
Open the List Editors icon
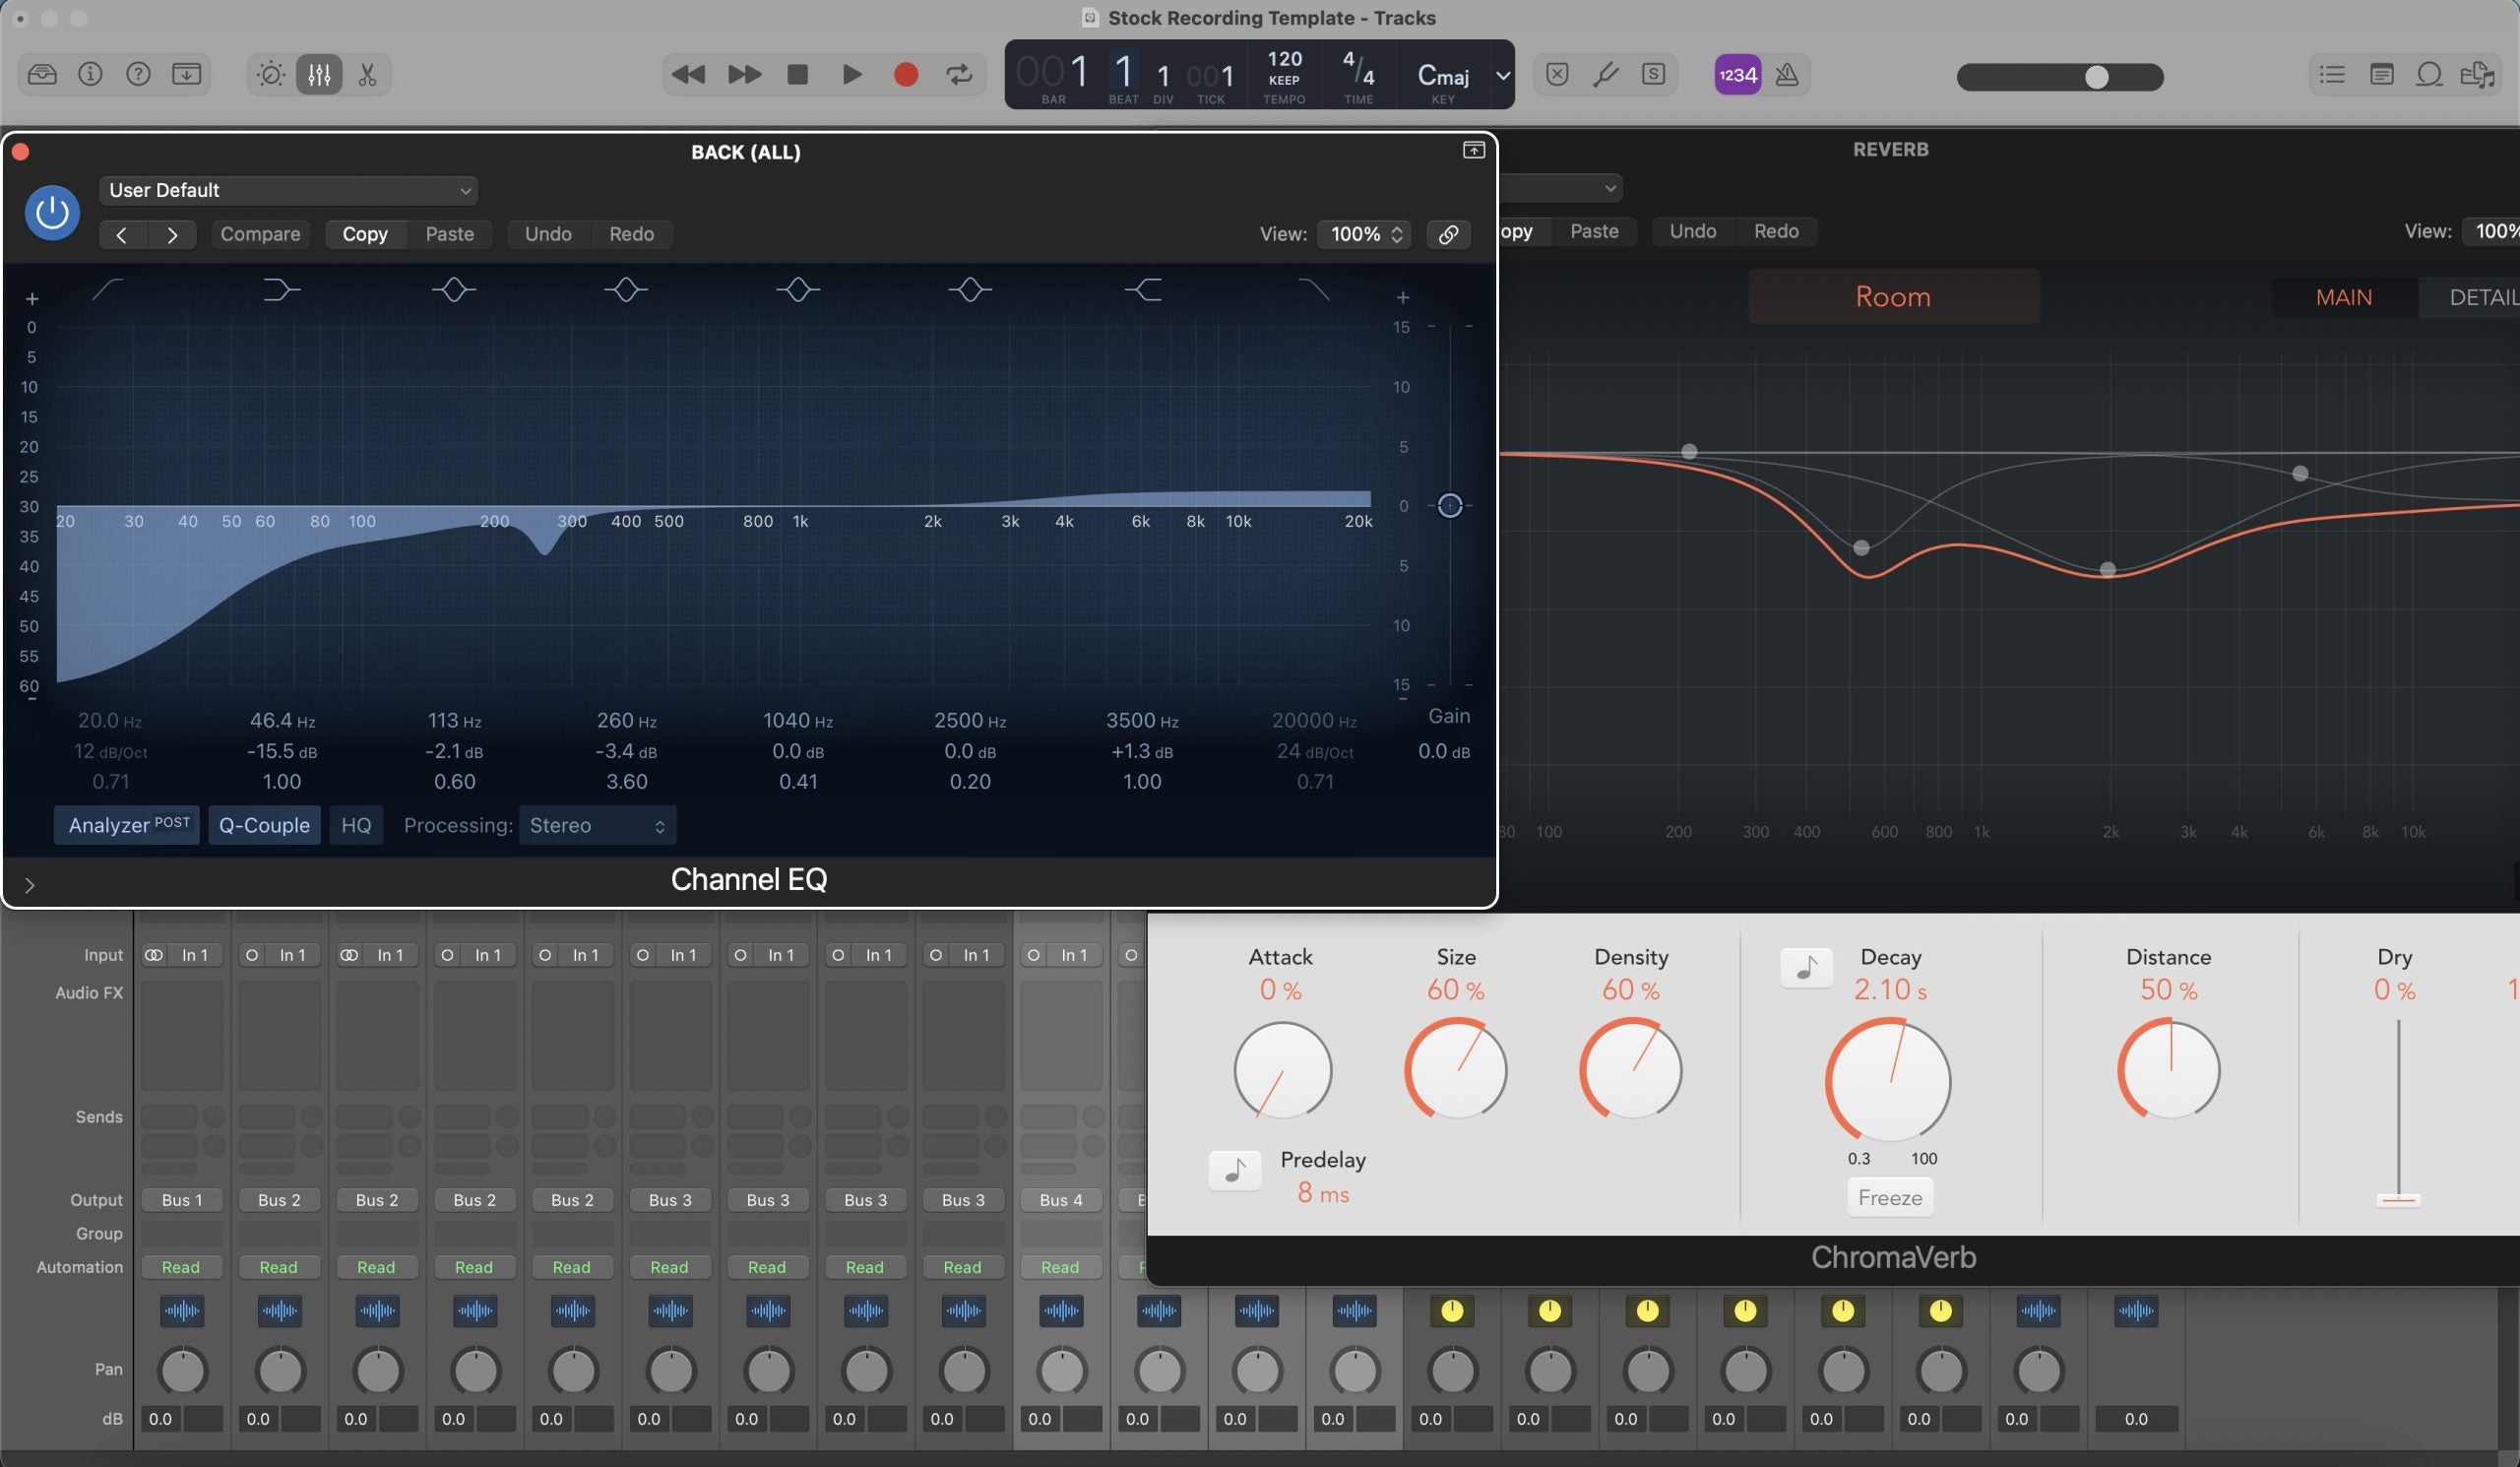2330,74
